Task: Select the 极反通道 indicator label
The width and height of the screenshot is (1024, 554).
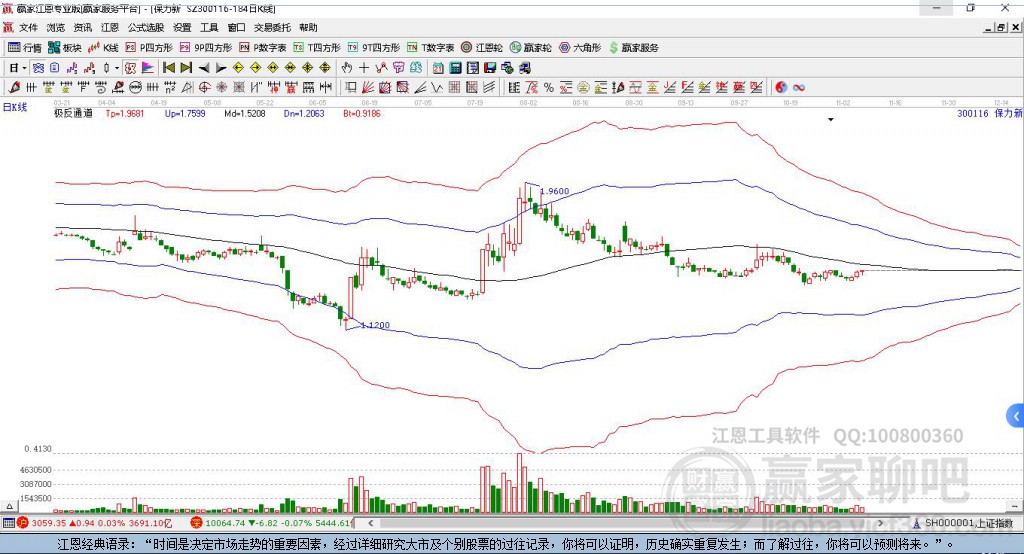Action: 73,113
